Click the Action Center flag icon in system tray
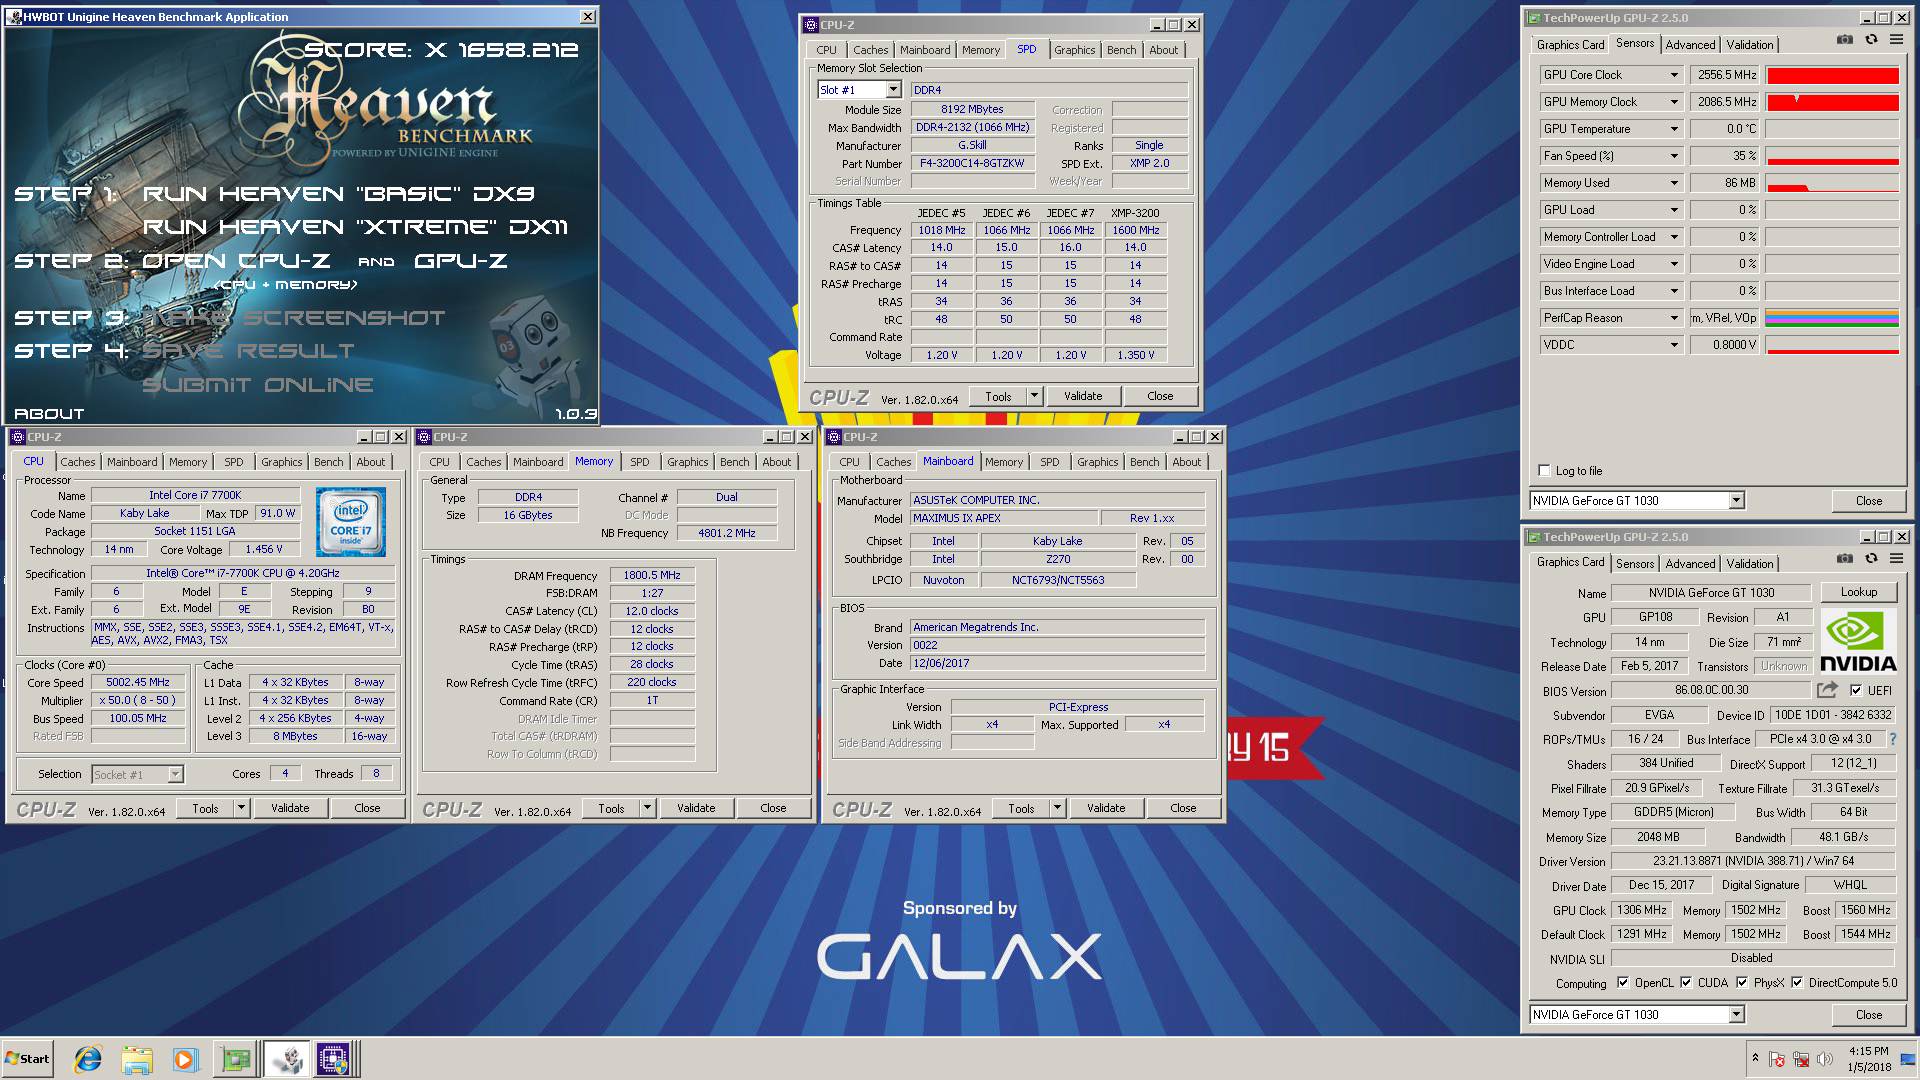This screenshot has height=1080, width=1920. [1777, 1059]
